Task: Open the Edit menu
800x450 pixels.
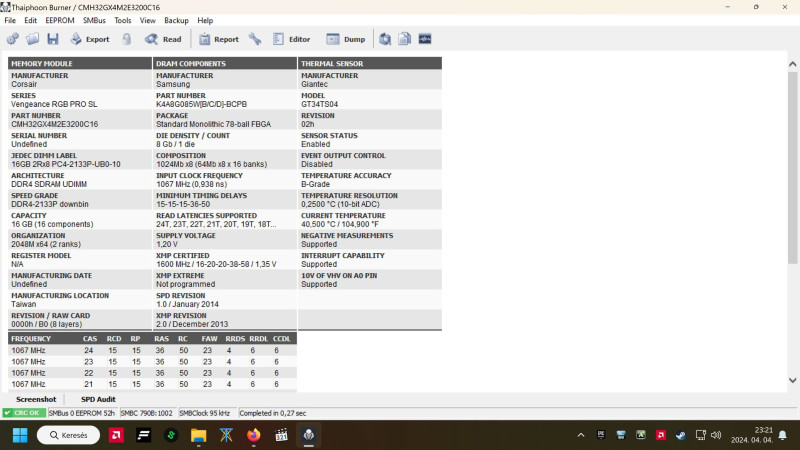Action: click(x=31, y=20)
